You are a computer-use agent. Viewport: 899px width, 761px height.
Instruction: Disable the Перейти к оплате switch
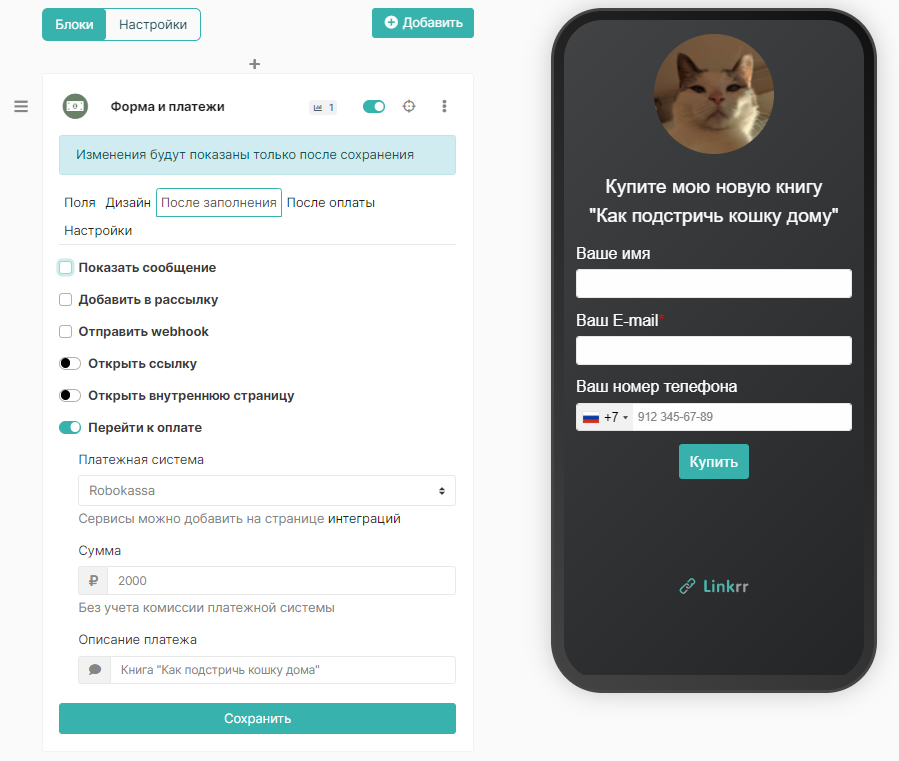(70, 427)
